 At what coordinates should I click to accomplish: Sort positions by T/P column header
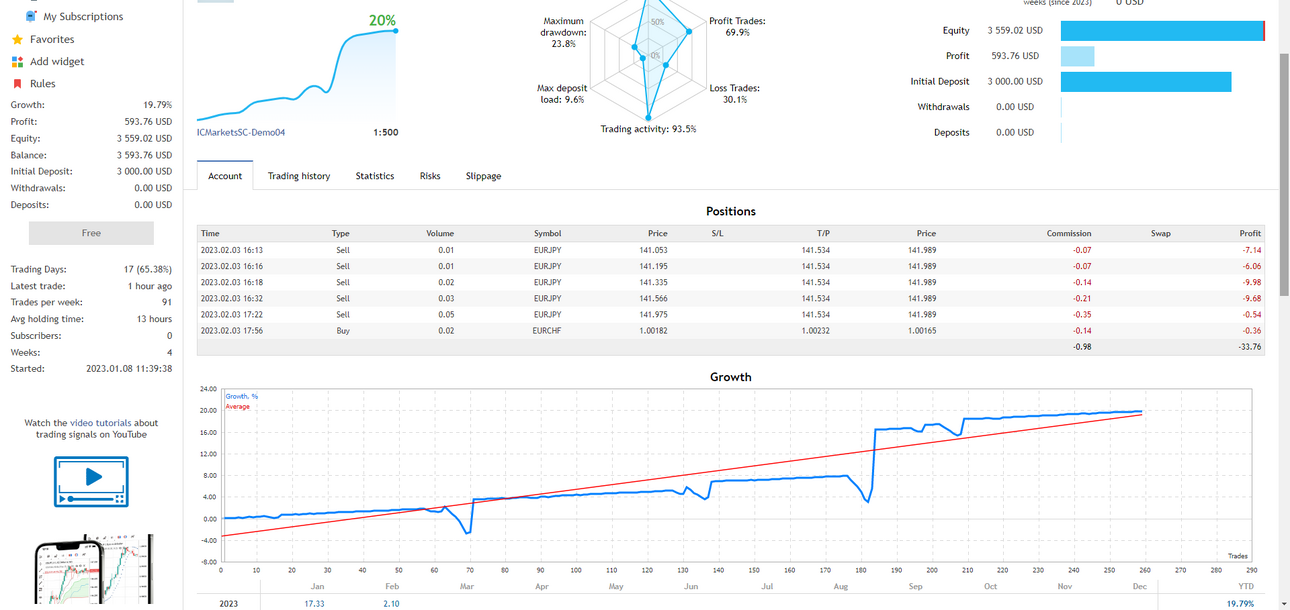(x=823, y=233)
